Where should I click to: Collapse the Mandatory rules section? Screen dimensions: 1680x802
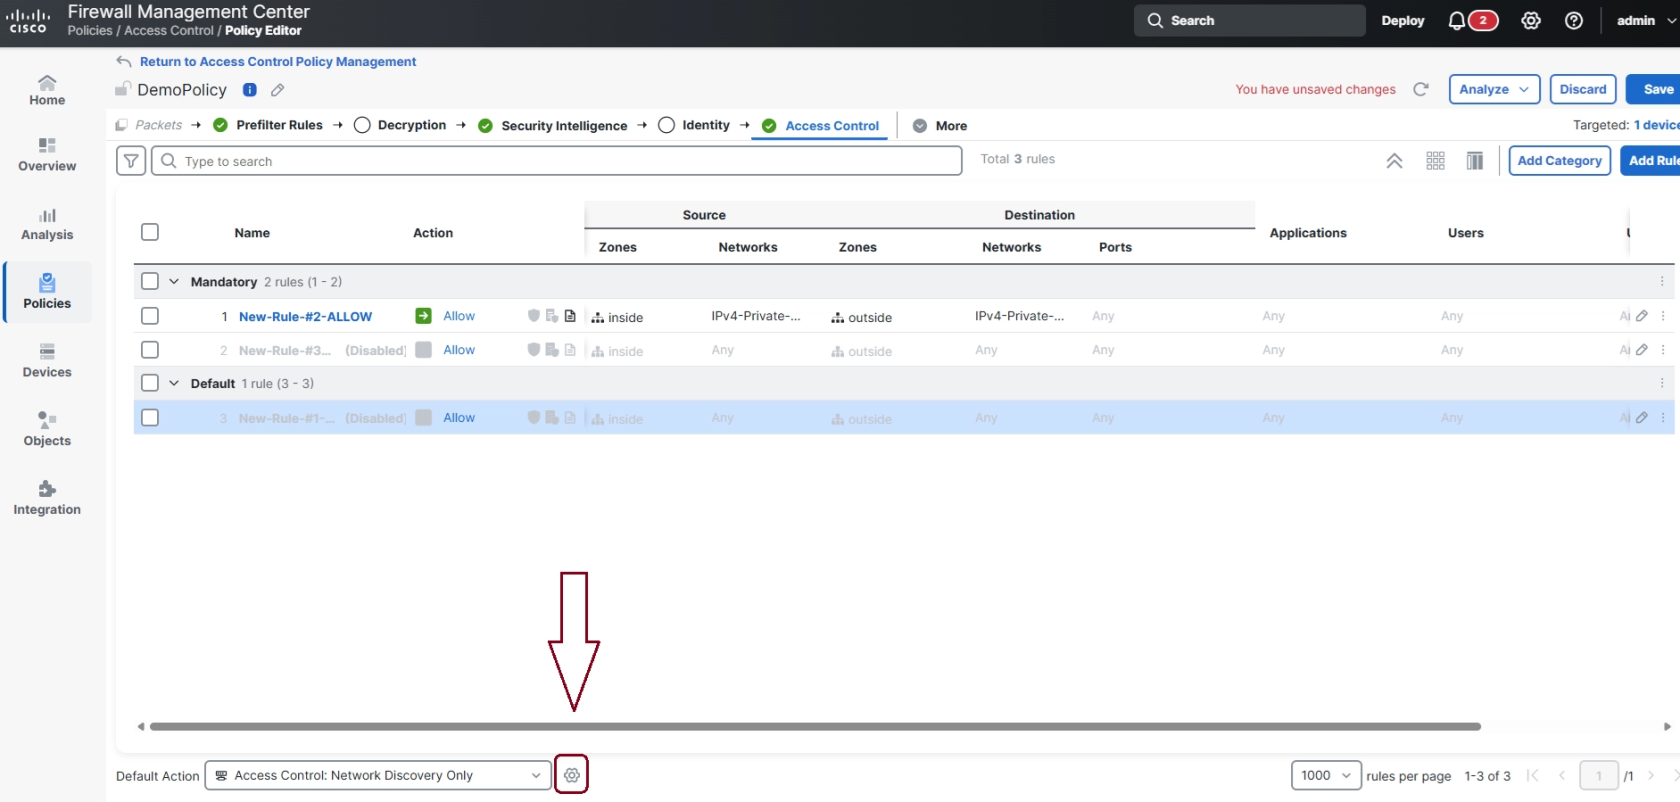pos(174,282)
